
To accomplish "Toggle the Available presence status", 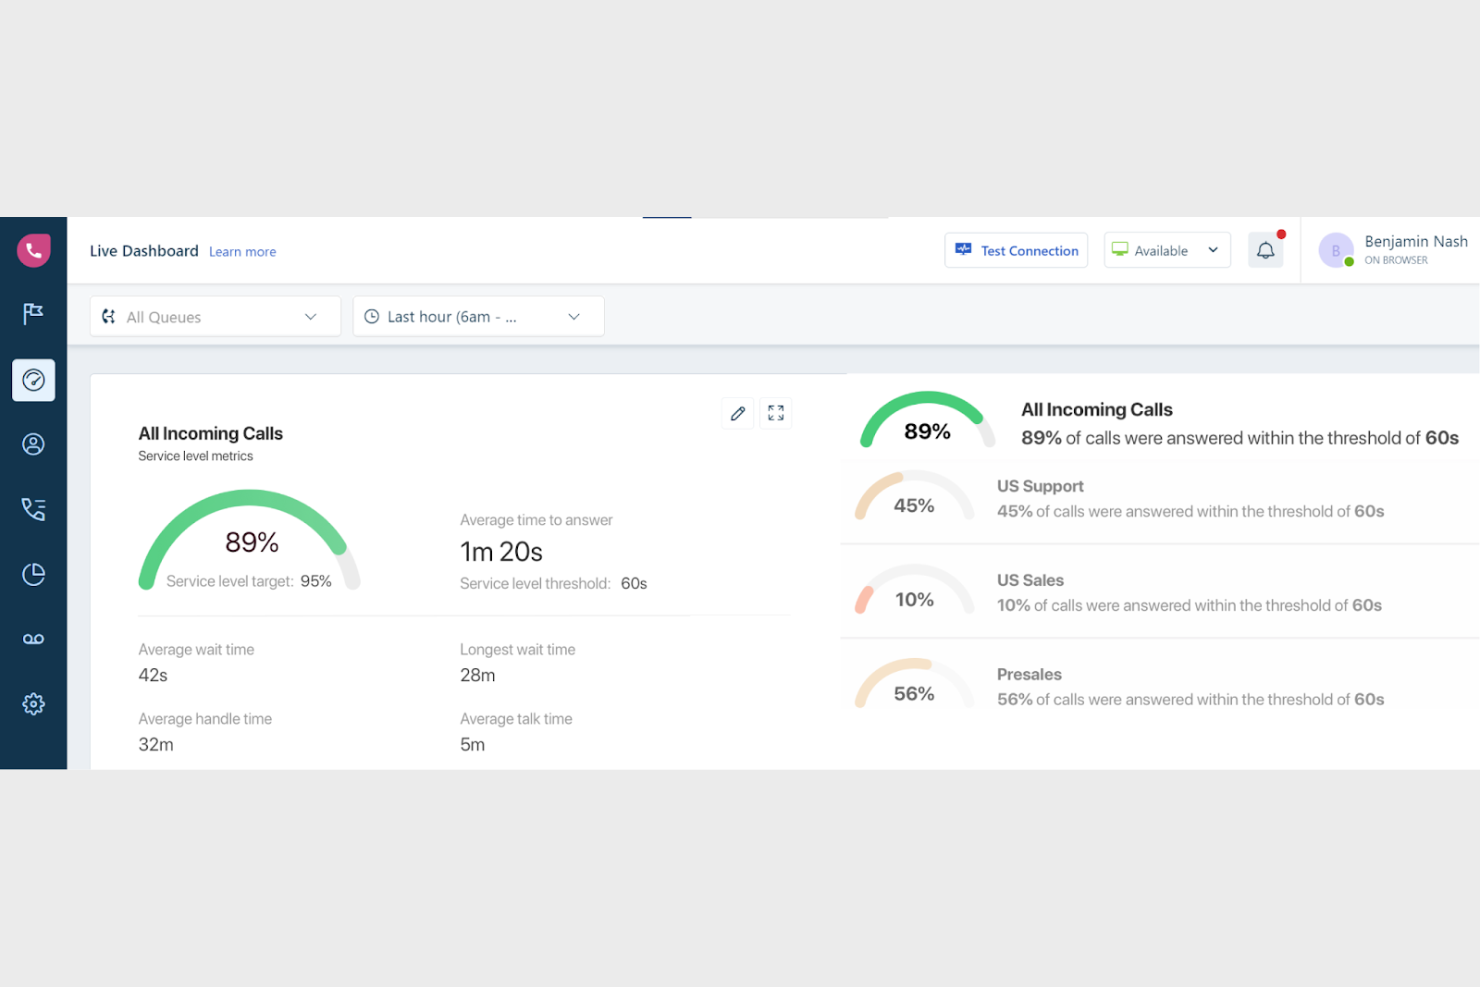I will pyautogui.click(x=1160, y=250).
